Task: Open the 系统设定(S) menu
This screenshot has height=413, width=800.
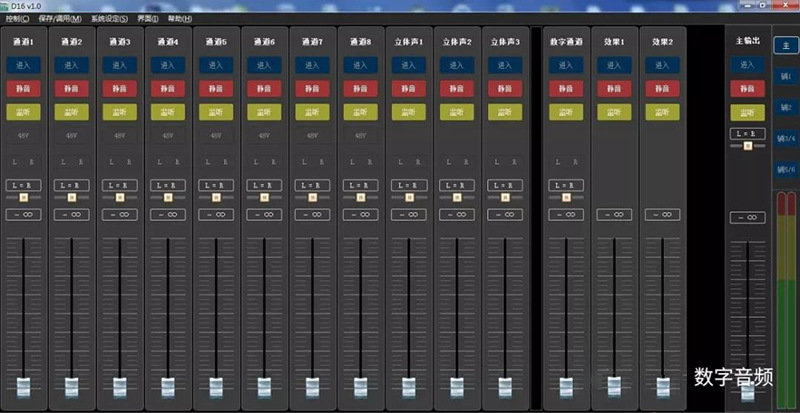Action: pyautogui.click(x=110, y=19)
